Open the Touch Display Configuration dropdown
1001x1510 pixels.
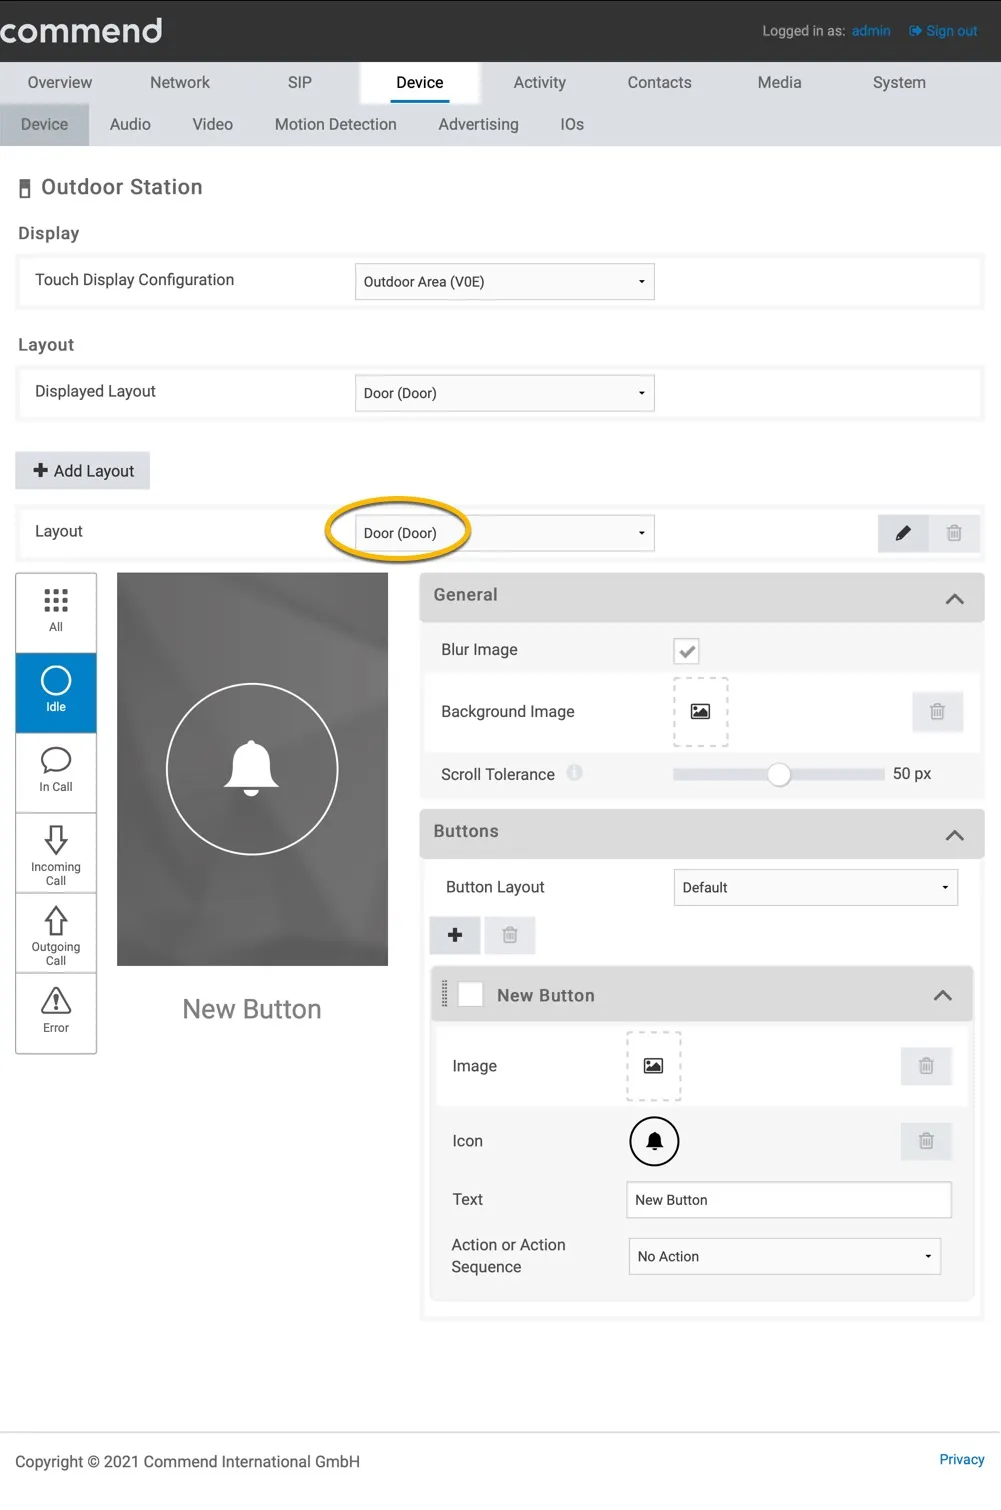pyautogui.click(x=505, y=282)
